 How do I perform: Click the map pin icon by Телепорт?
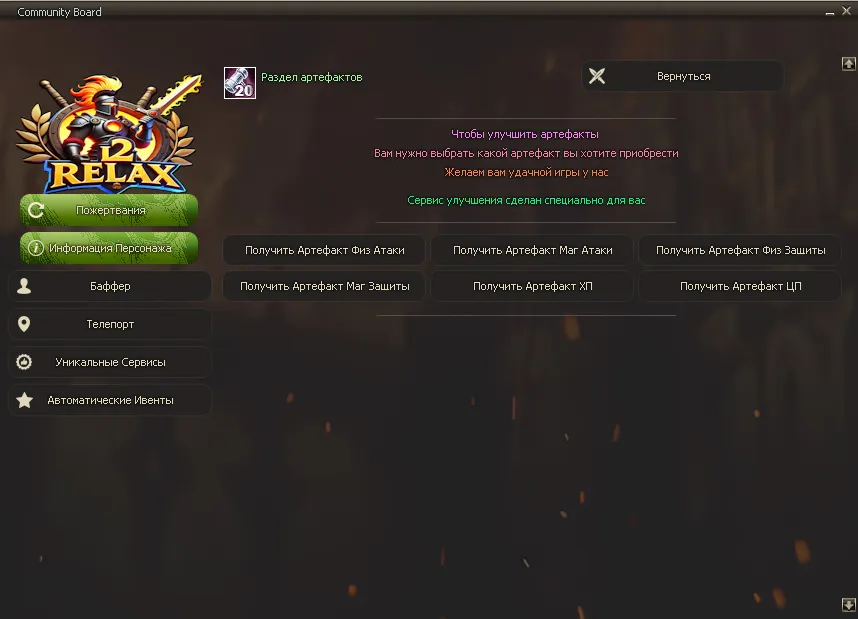coord(24,324)
